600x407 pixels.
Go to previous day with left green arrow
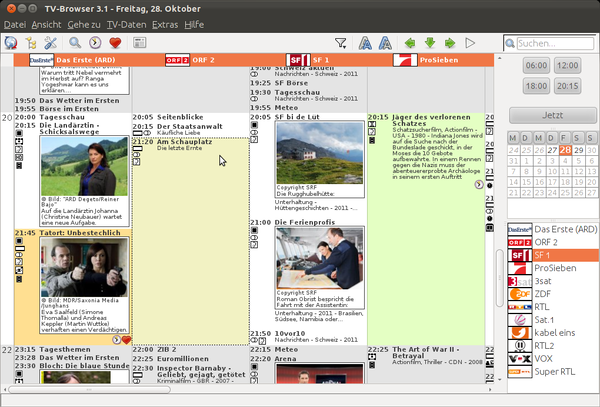tap(409, 43)
